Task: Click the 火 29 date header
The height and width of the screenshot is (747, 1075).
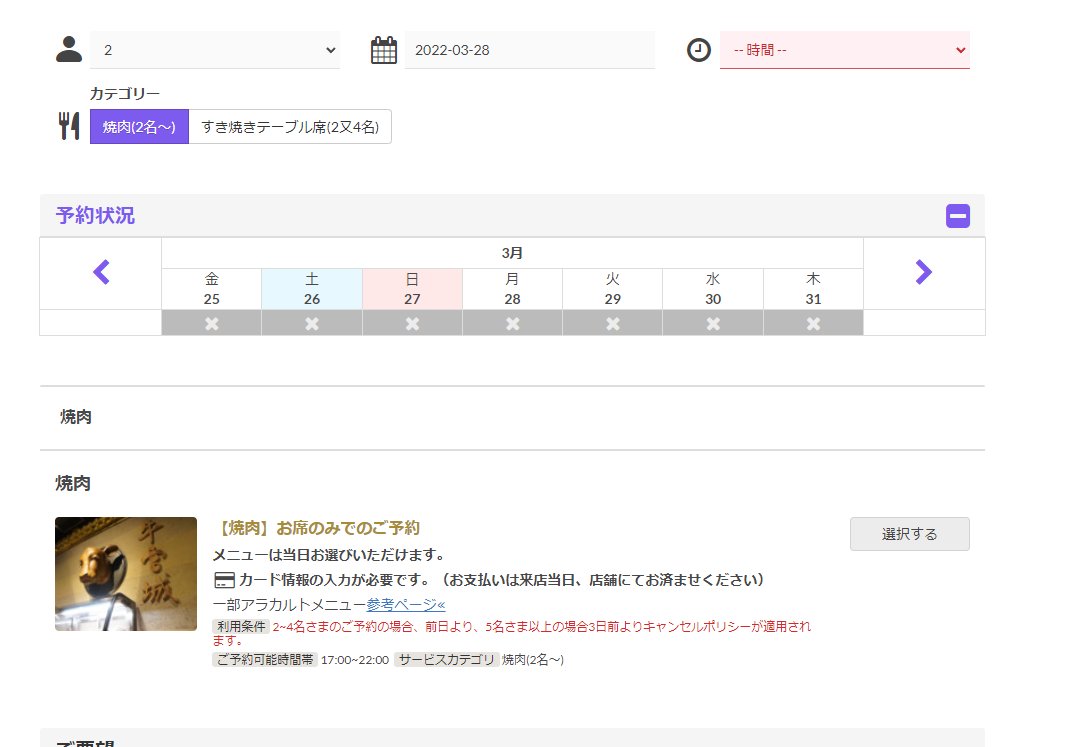Action: tap(613, 289)
